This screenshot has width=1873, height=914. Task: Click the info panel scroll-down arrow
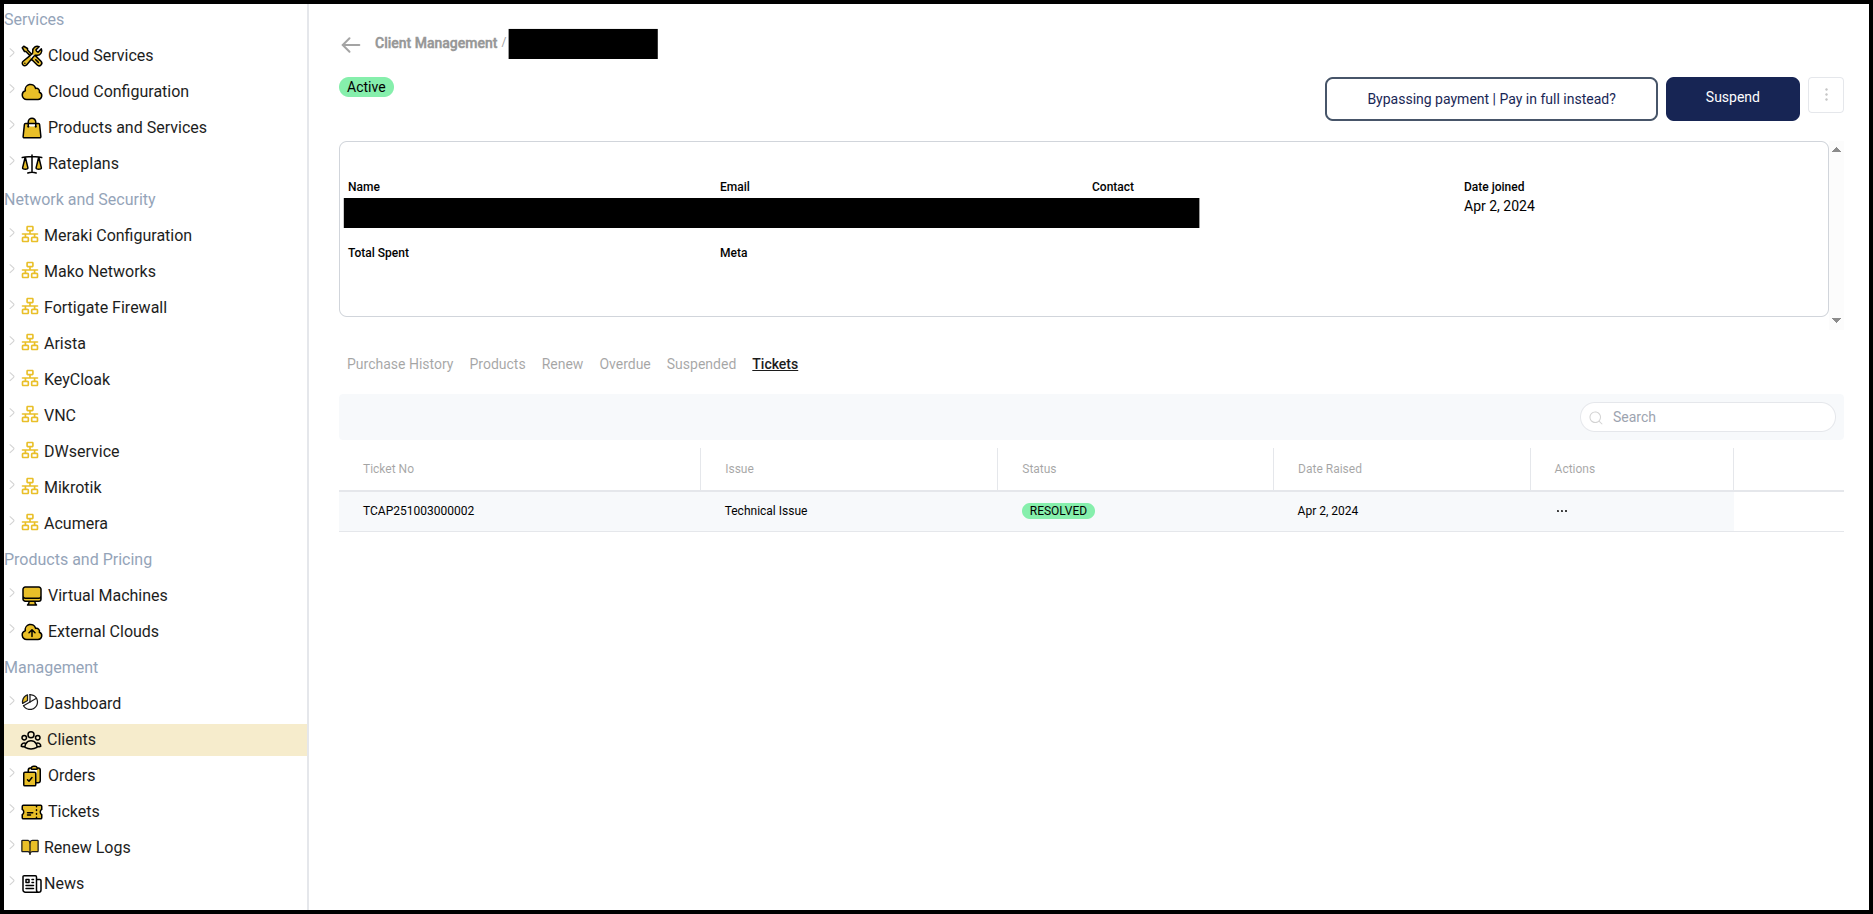click(x=1836, y=320)
